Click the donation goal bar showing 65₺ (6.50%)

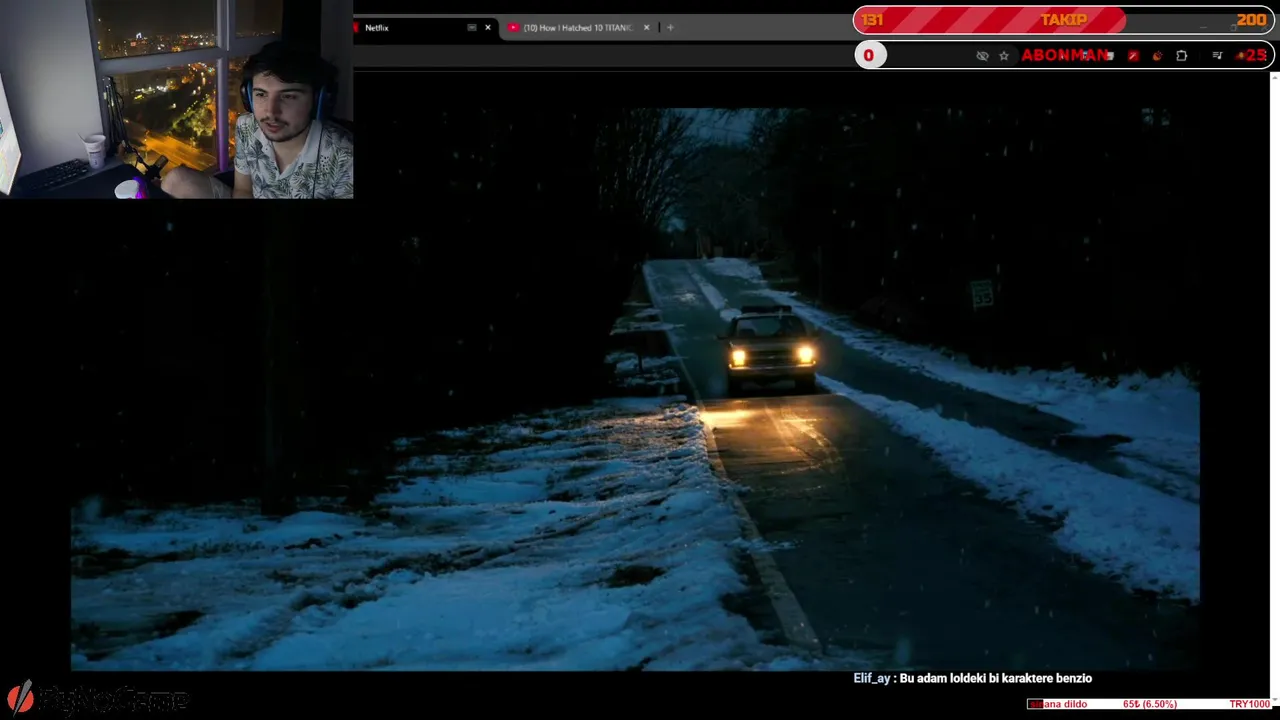tap(1150, 704)
